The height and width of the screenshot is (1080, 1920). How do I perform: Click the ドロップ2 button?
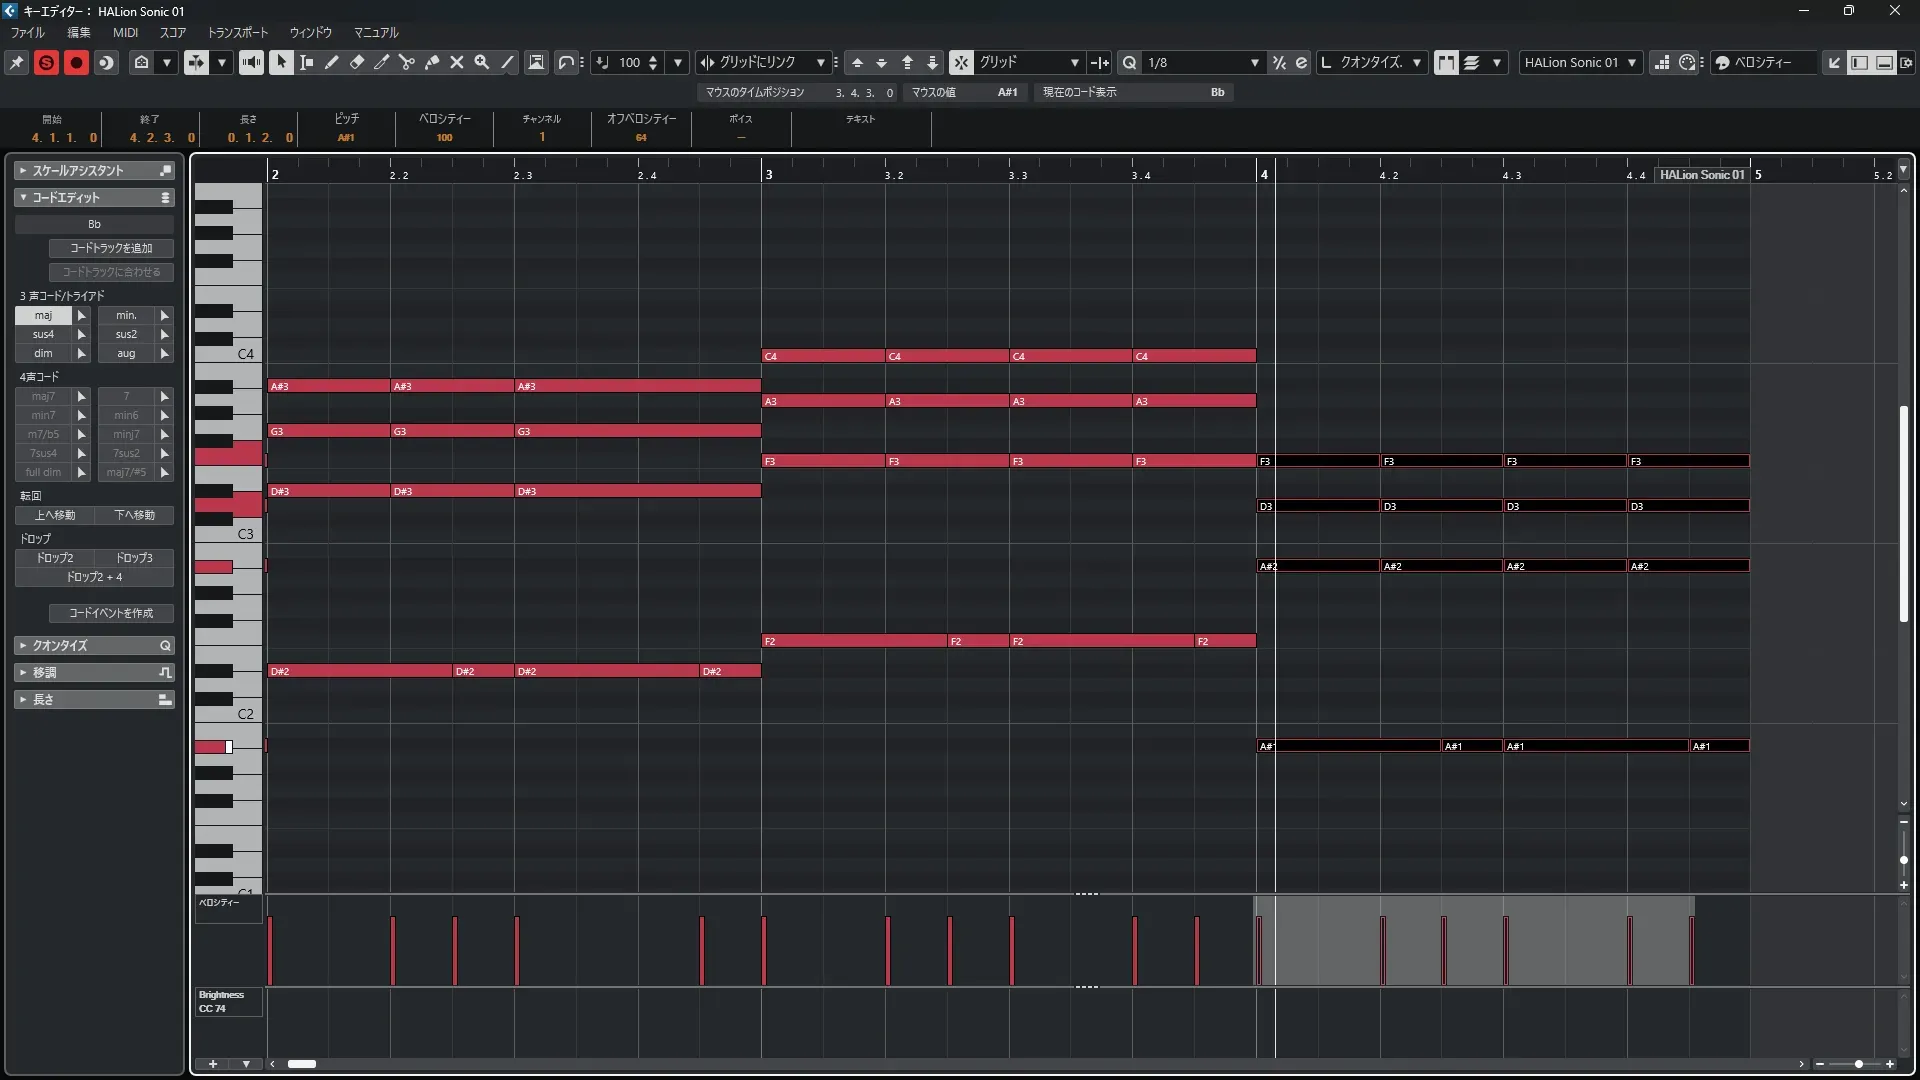click(55, 558)
